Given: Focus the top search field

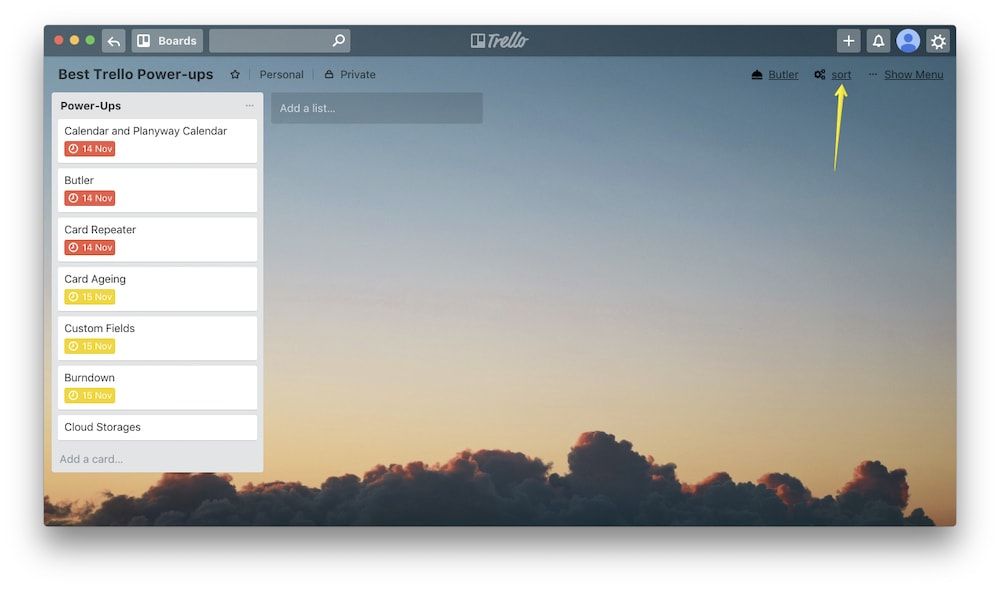Looking at the screenshot, I should click(279, 41).
